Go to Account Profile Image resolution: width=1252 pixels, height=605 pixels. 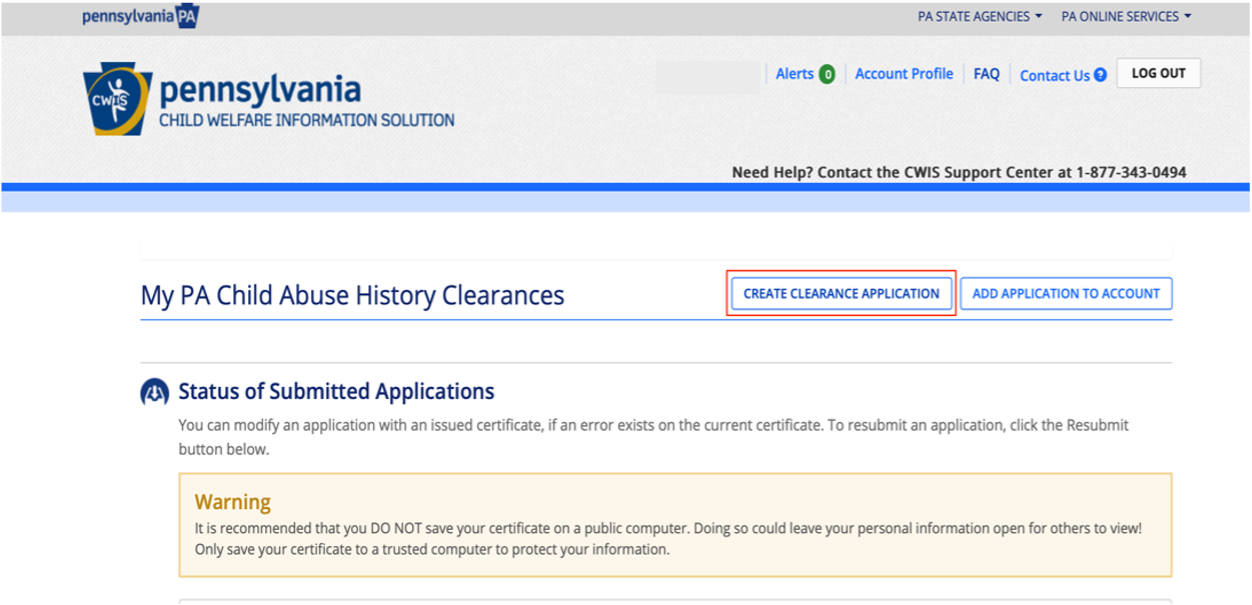point(904,74)
